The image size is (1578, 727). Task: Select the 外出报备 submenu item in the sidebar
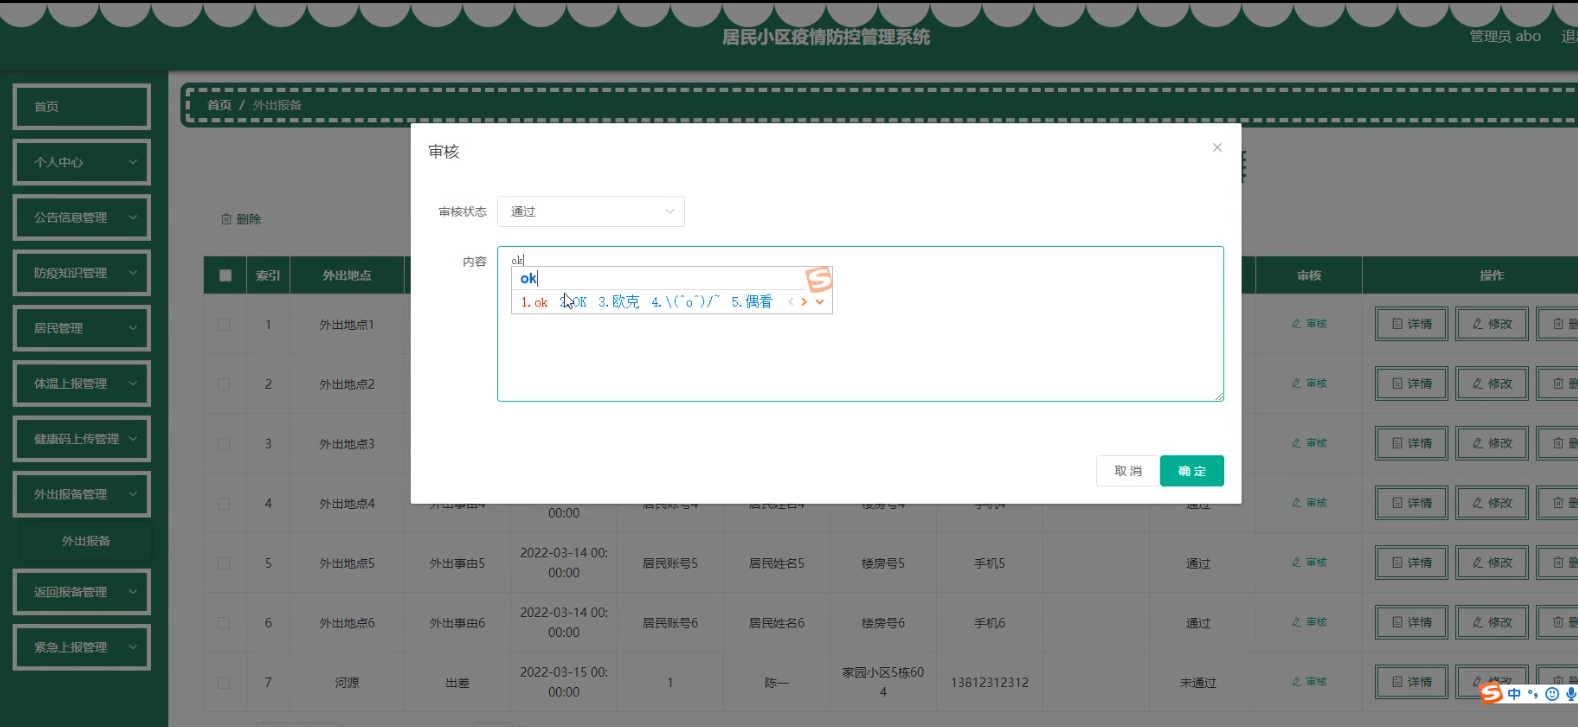tap(86, 541)
